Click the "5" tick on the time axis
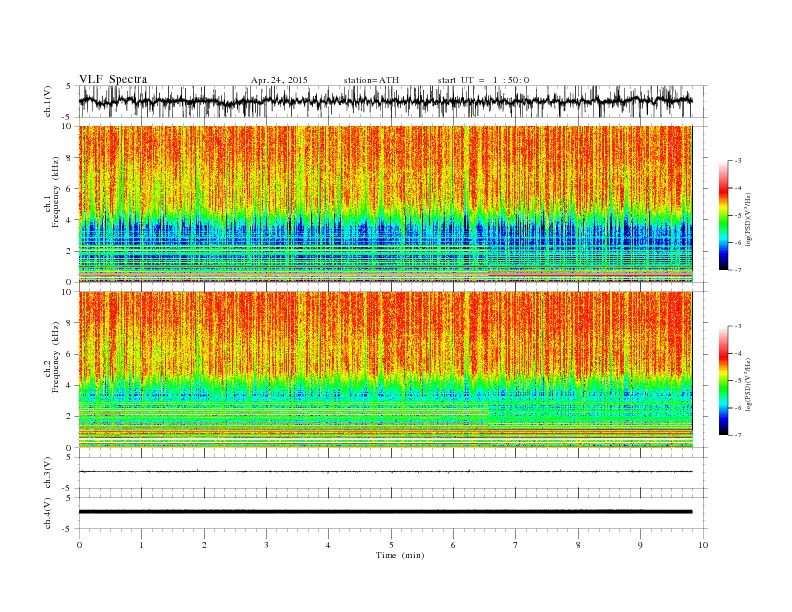This screenshot has width=792, height=612. [x=391, y=545]
